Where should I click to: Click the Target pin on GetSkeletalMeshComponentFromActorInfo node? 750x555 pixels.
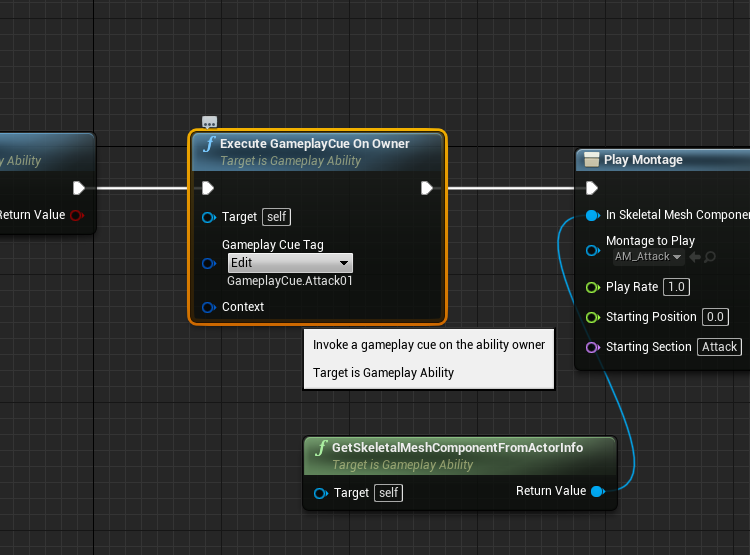pyautogui.click(x=320, y=493)
